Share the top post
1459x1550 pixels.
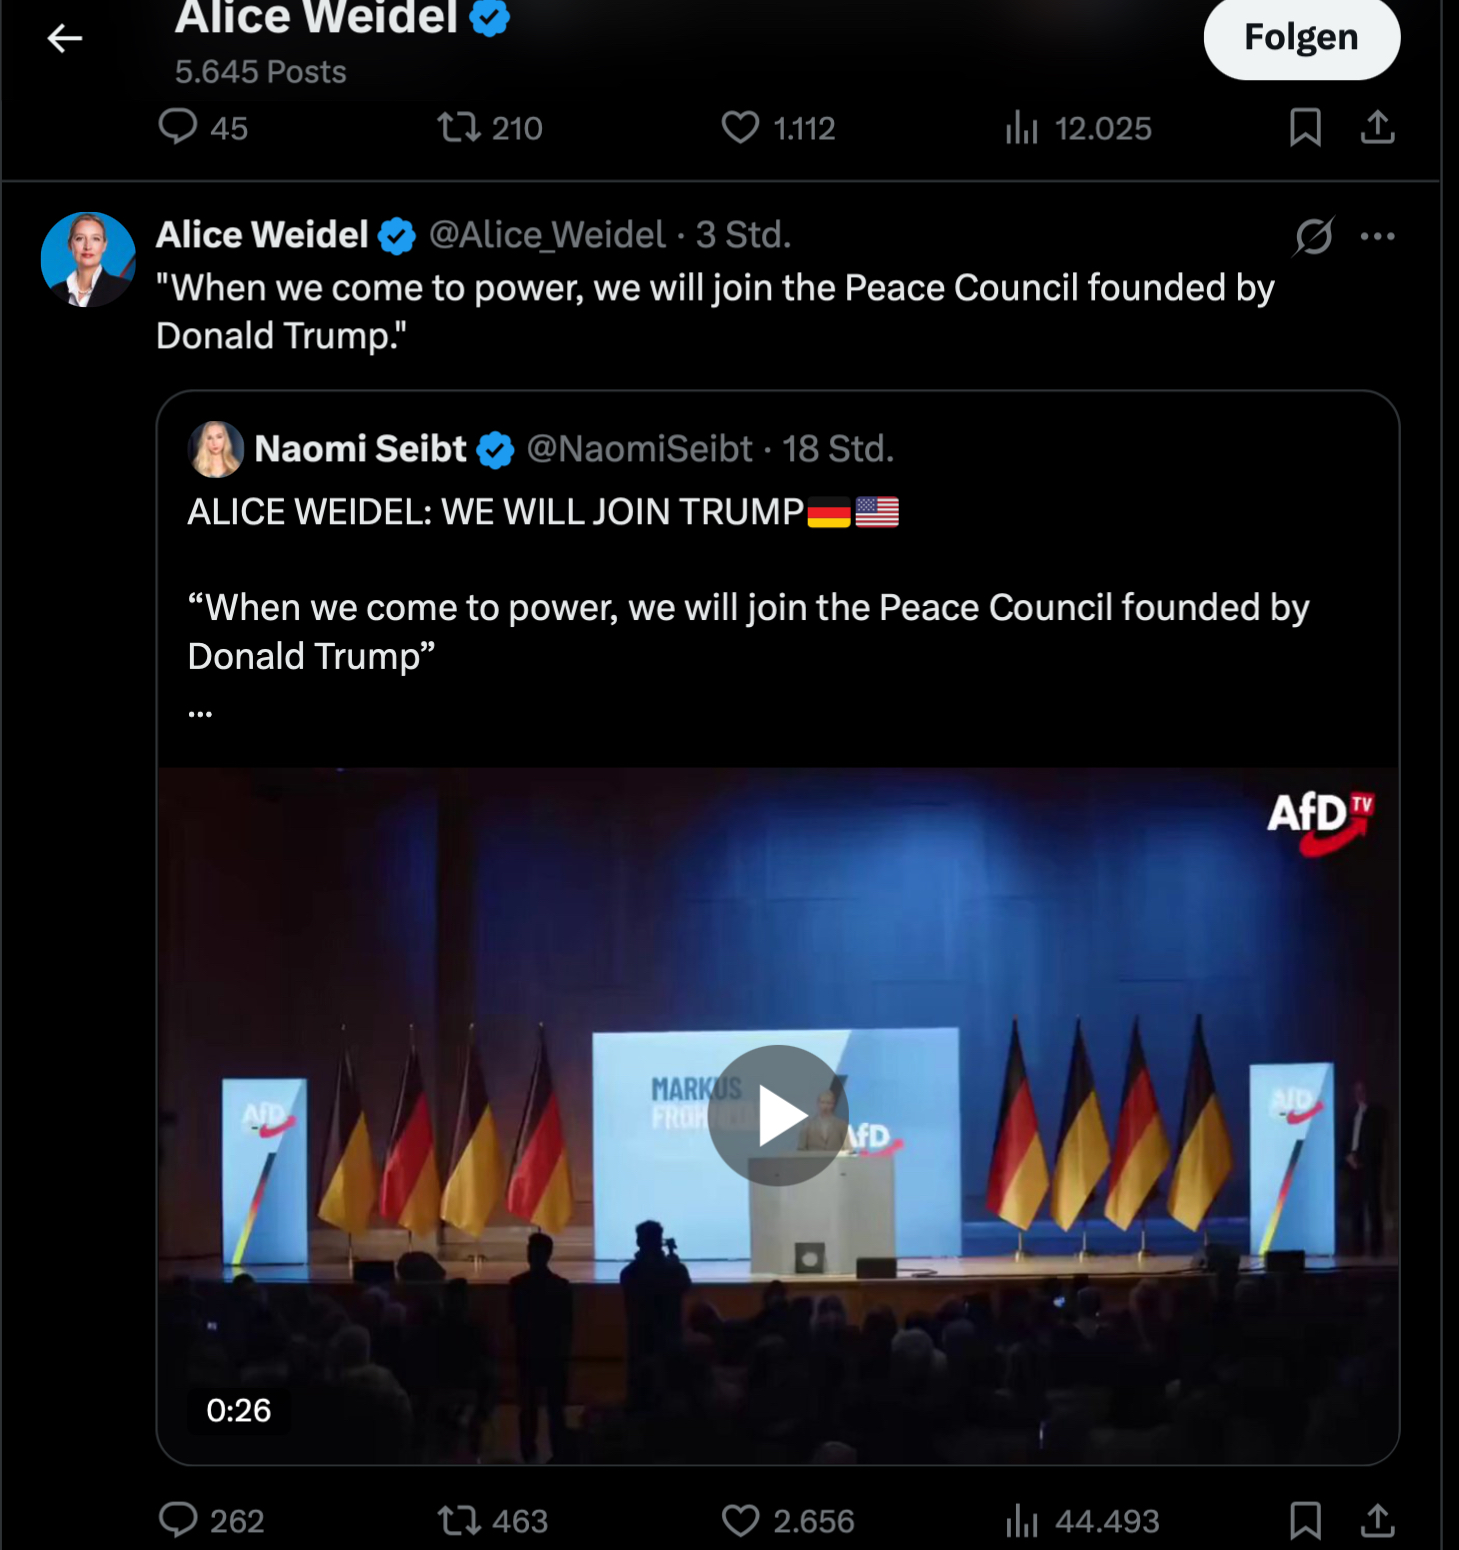(x=1377, y=128)
